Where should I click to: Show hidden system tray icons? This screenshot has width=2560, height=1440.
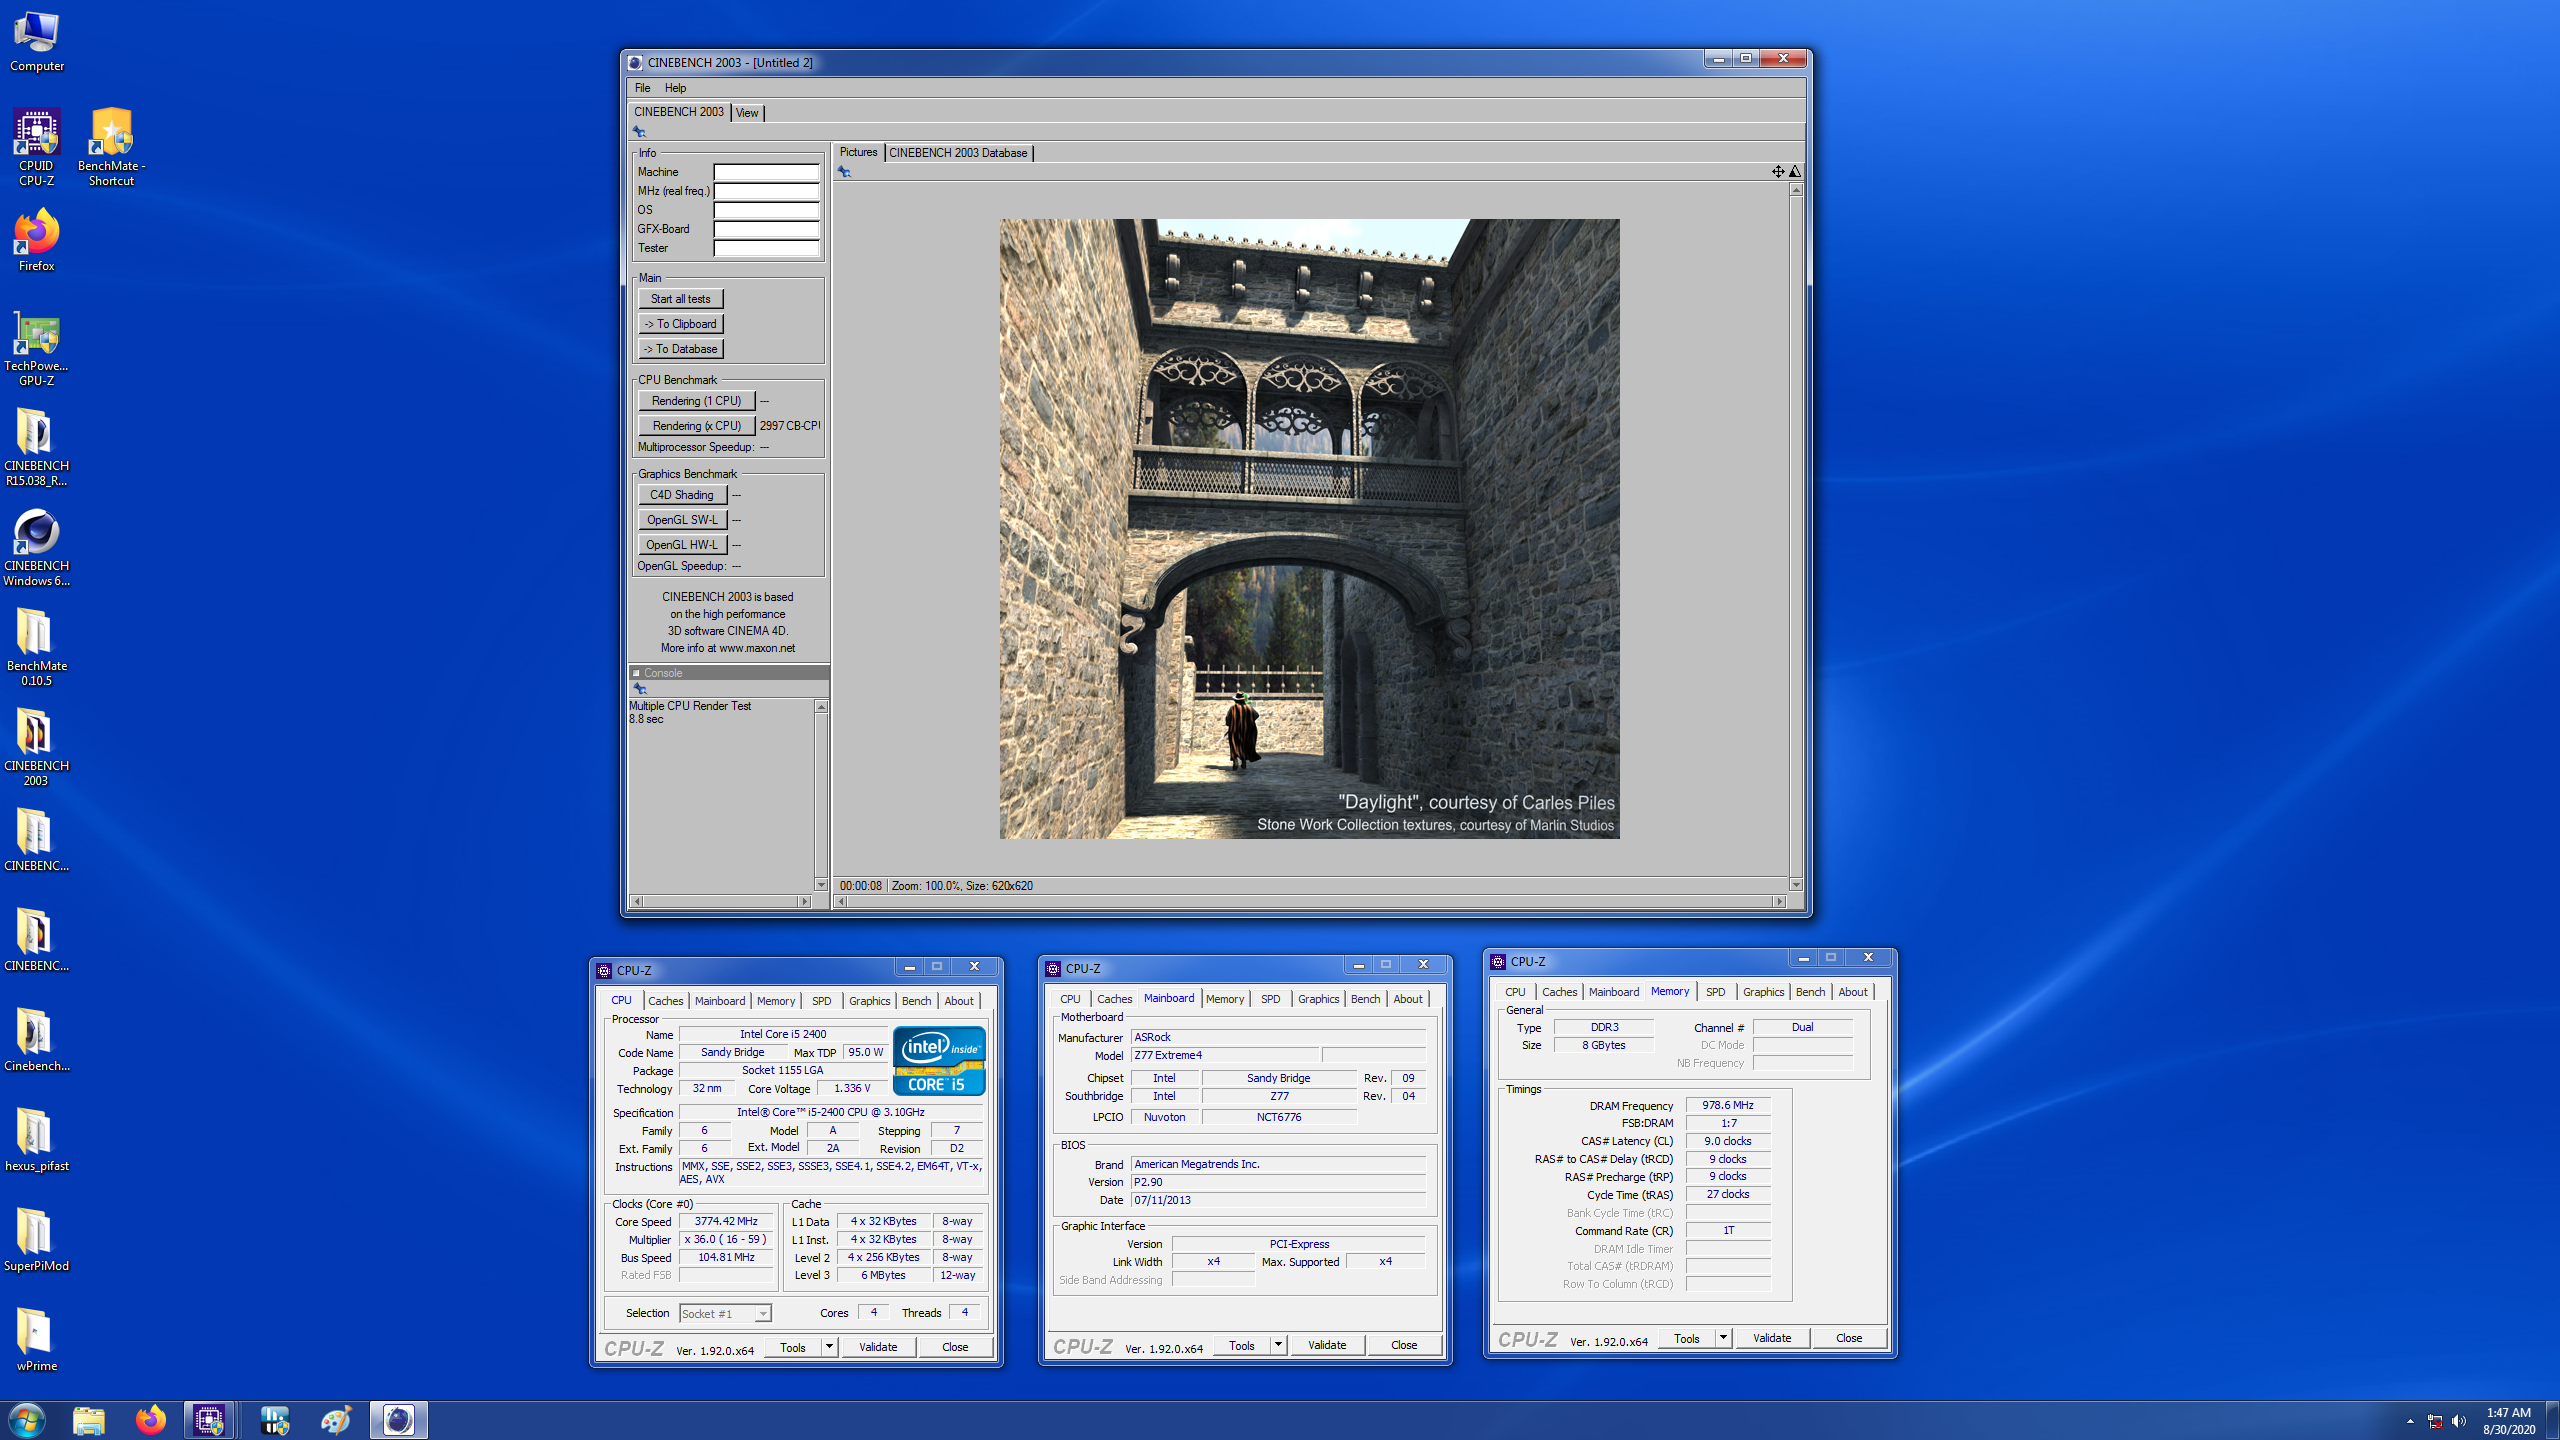point(2410,1421)
